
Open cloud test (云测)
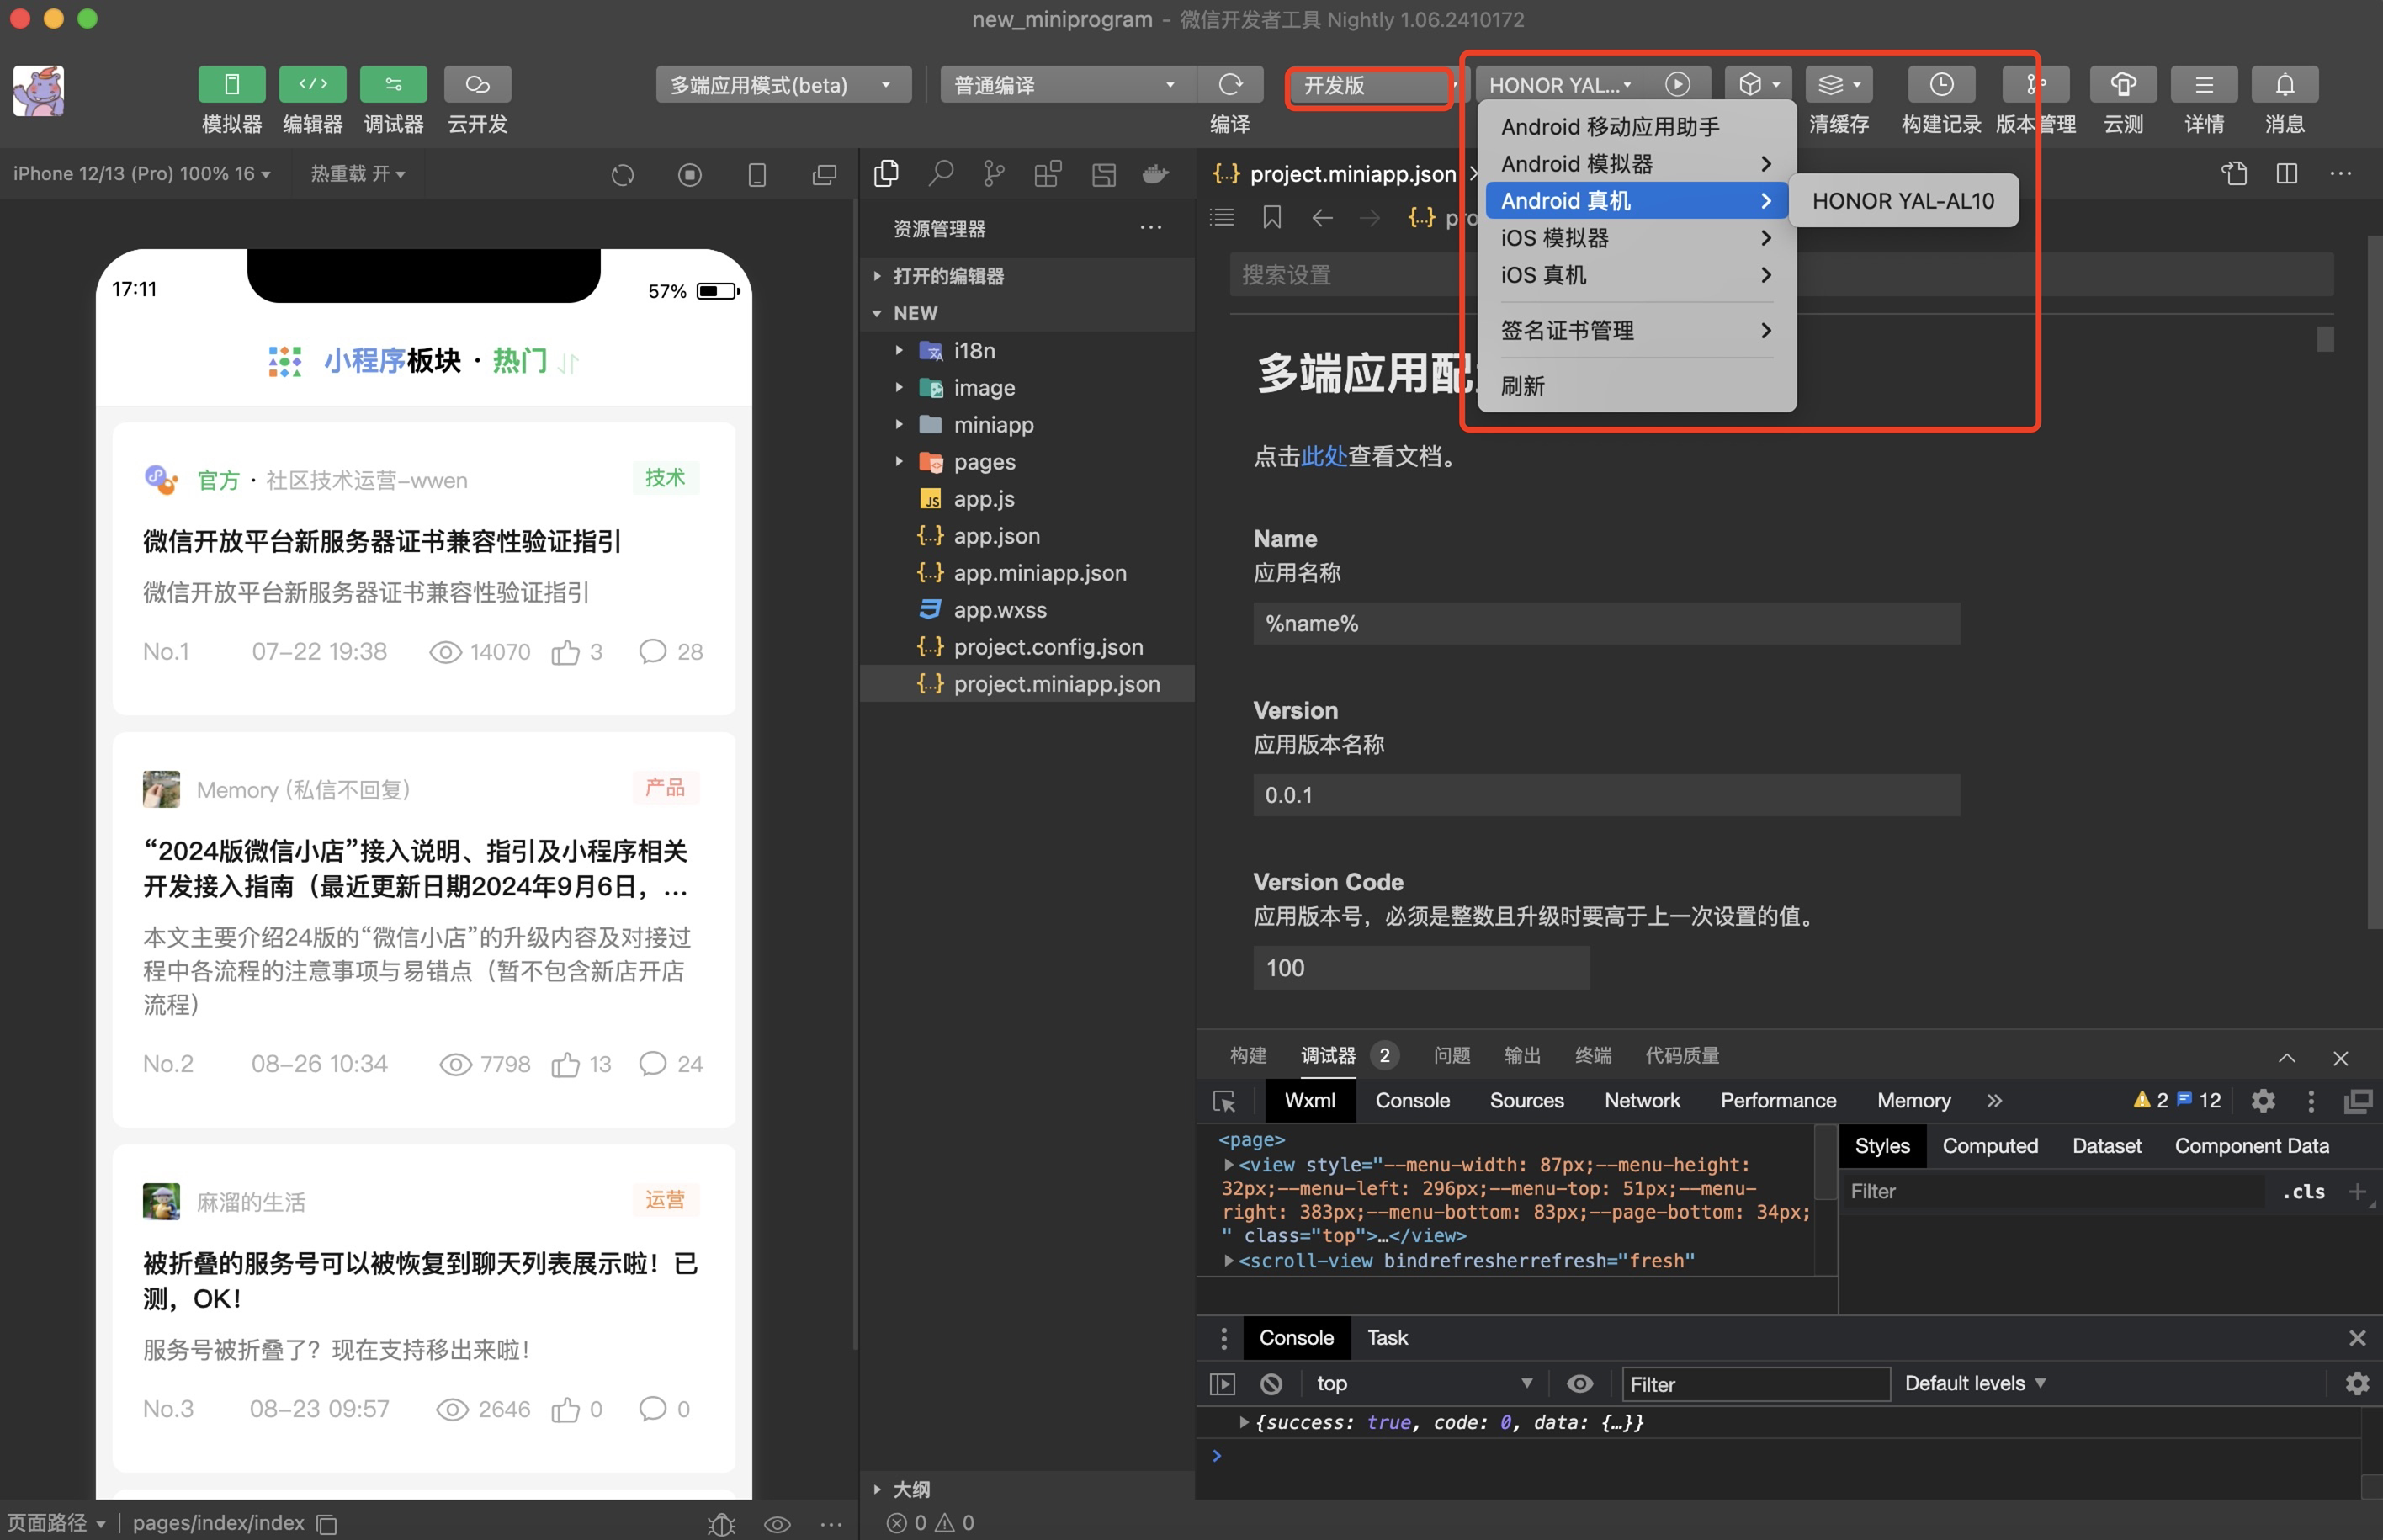tap(2123, 85)
